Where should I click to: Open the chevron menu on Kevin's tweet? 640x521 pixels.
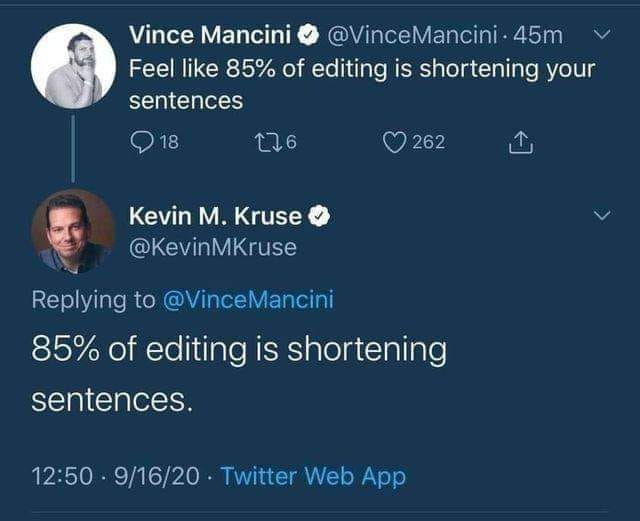click(x=602, y=216)
